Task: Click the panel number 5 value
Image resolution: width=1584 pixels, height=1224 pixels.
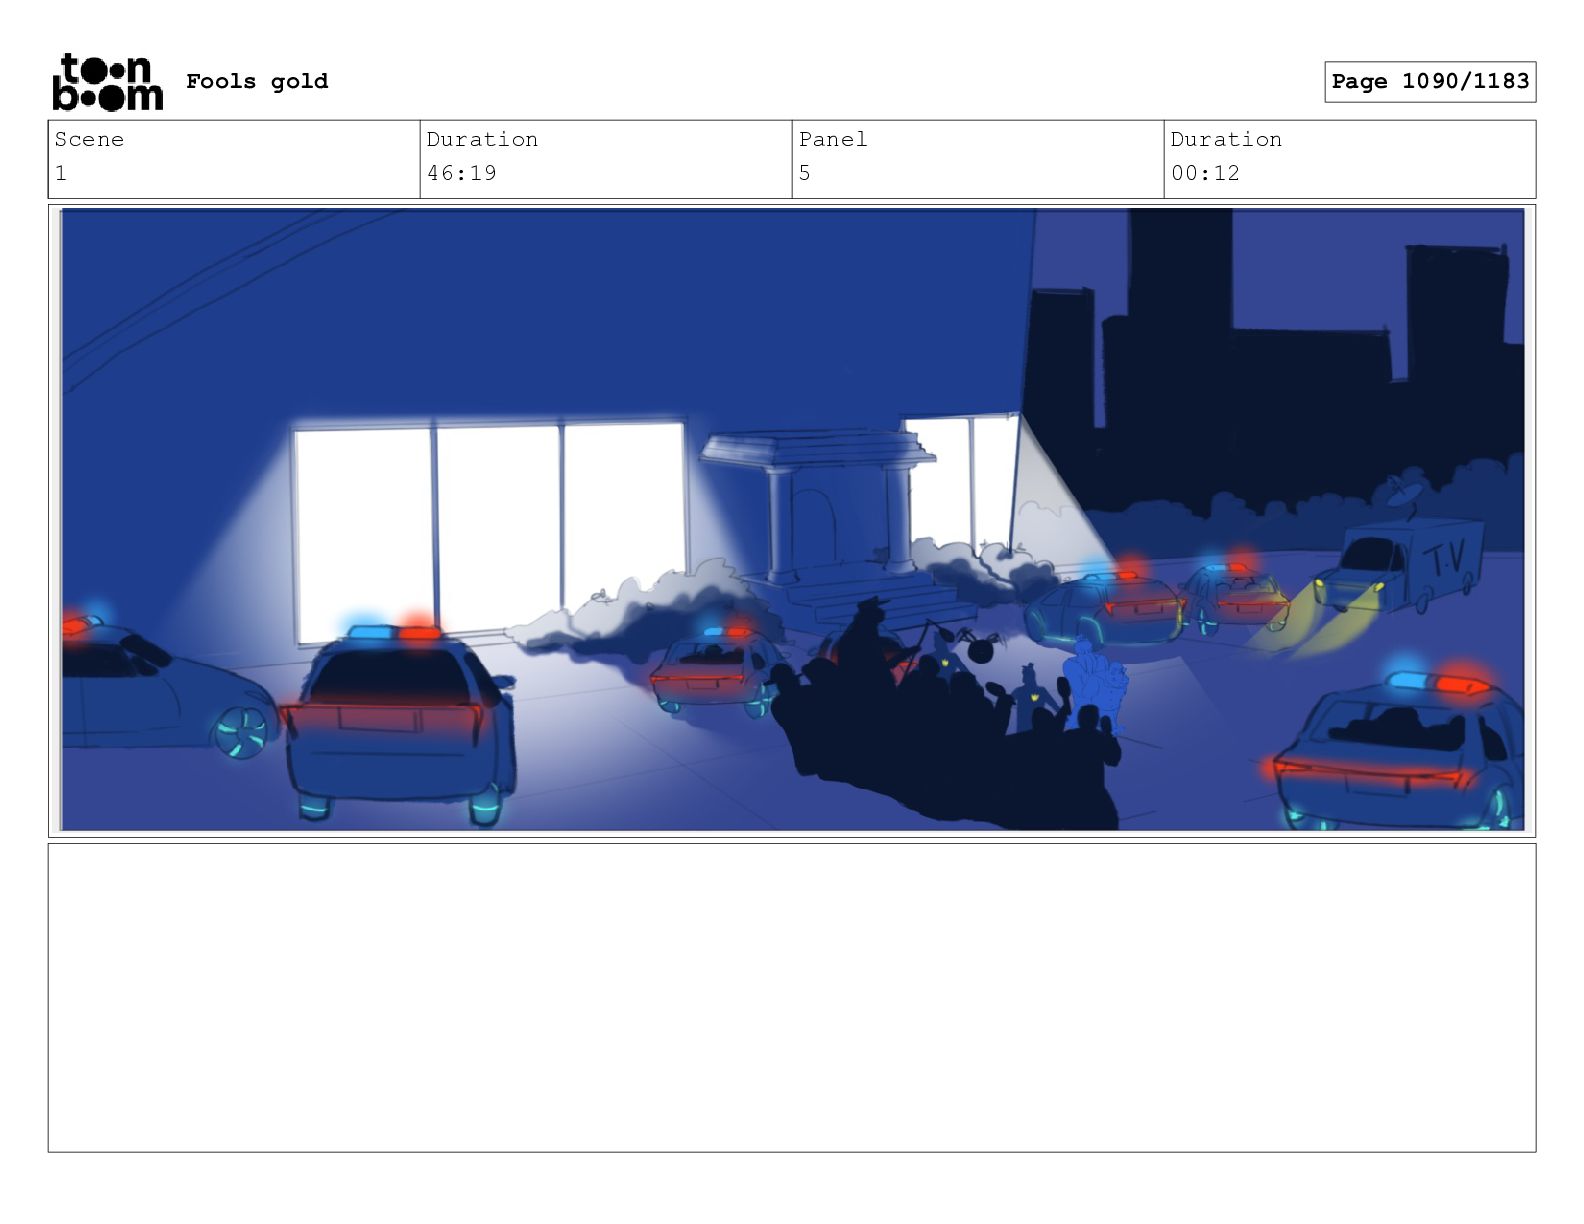Action: (x=804, y=173)
